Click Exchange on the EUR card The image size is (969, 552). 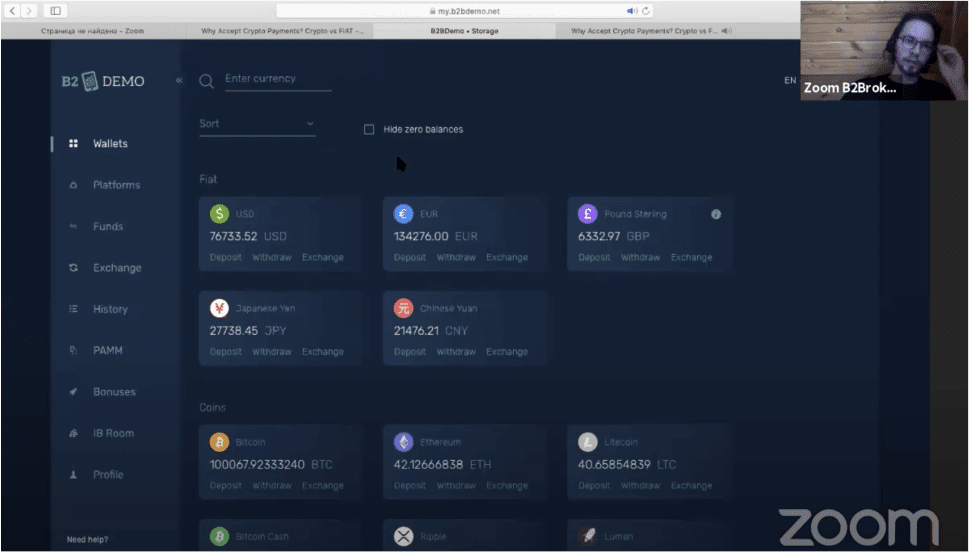507,257
